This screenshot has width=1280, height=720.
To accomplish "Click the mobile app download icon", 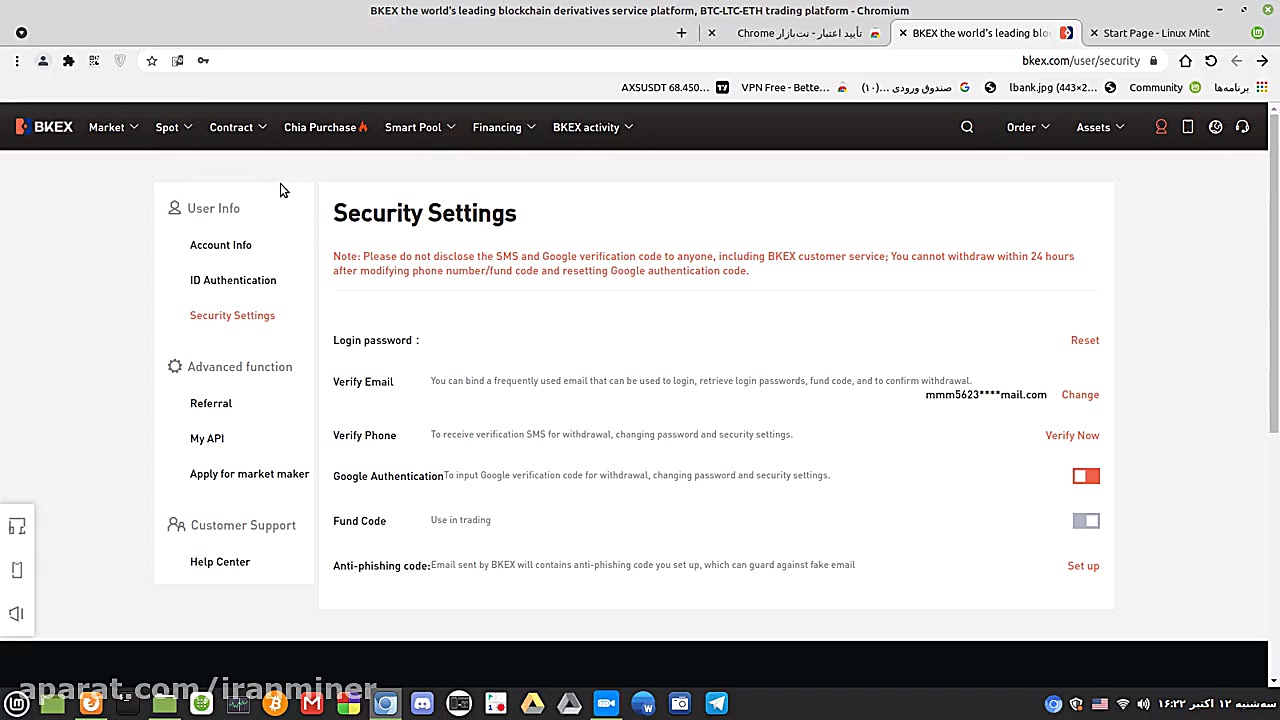I will click(1188, 127).
